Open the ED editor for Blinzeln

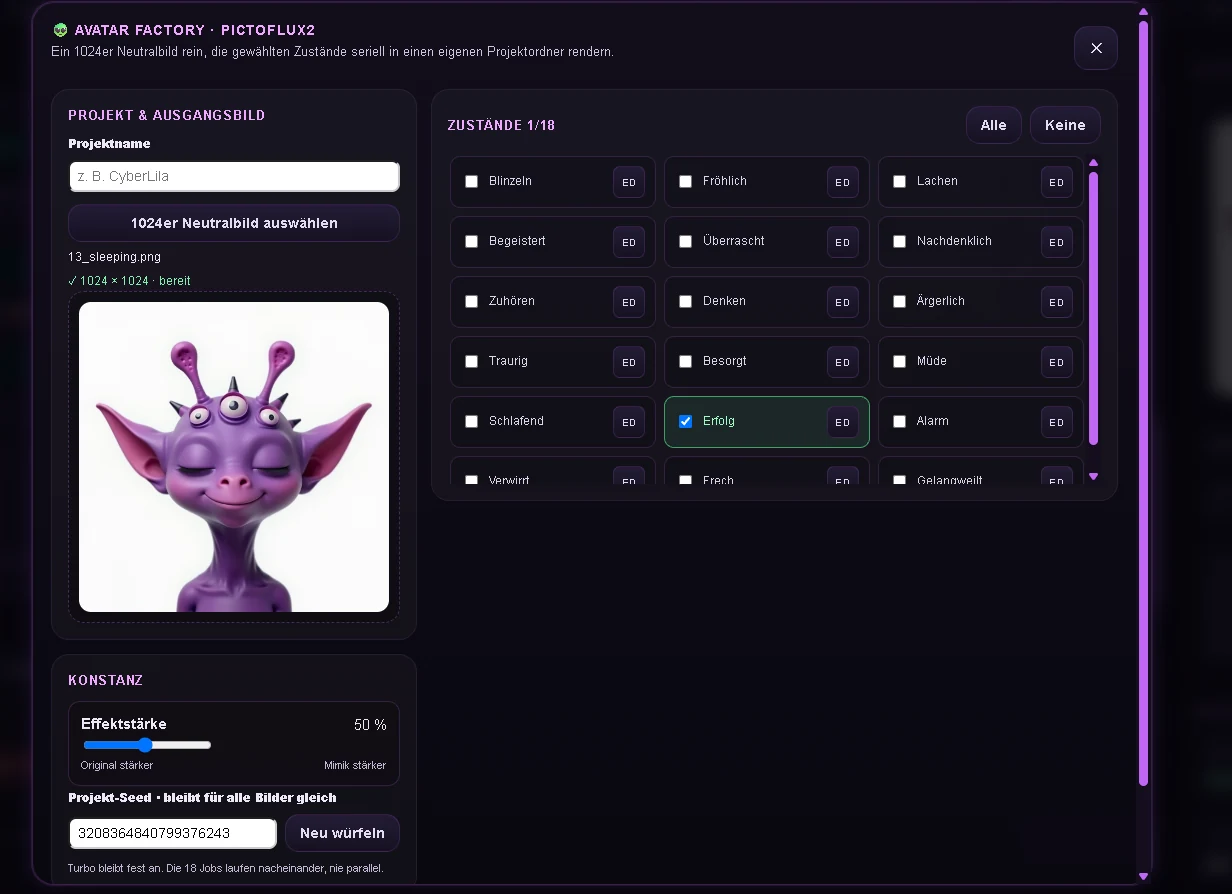629,182
